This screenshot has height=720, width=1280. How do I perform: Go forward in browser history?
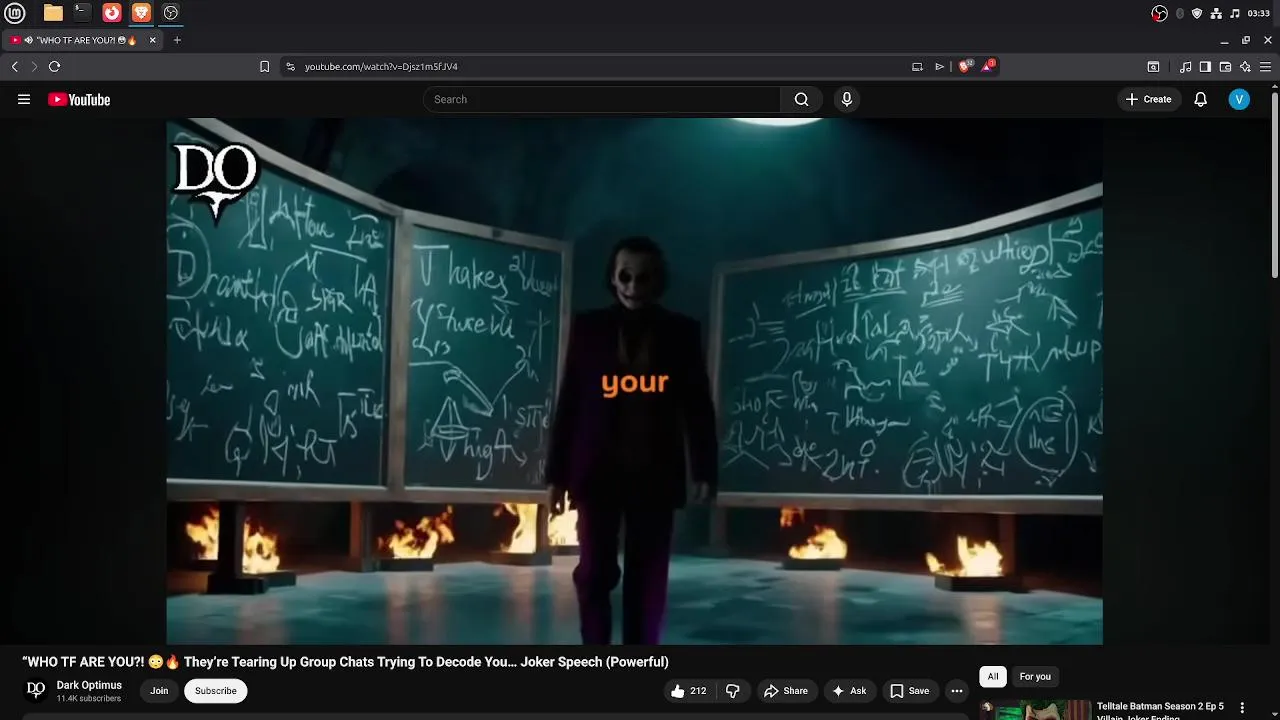[34, 67]
